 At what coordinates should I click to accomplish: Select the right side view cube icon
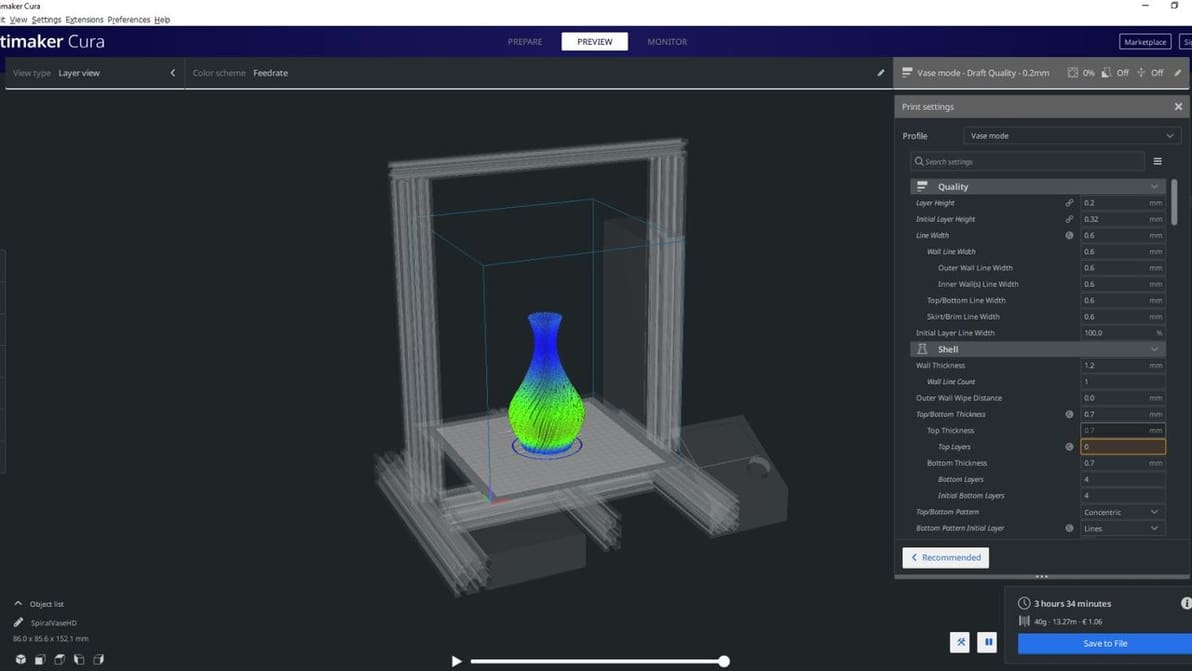(x=98, y=660)
